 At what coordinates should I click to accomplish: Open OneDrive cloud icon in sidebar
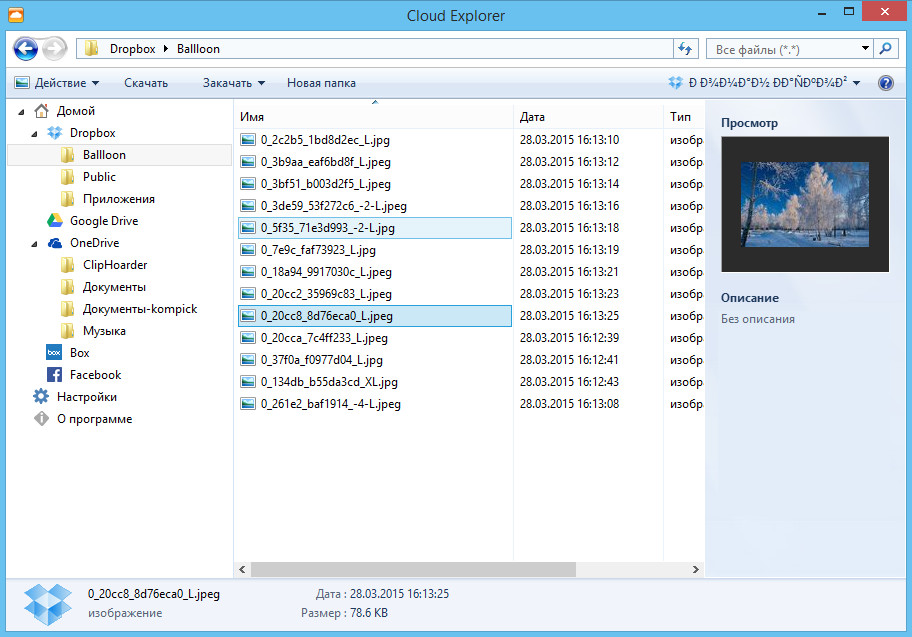[55, 243]
